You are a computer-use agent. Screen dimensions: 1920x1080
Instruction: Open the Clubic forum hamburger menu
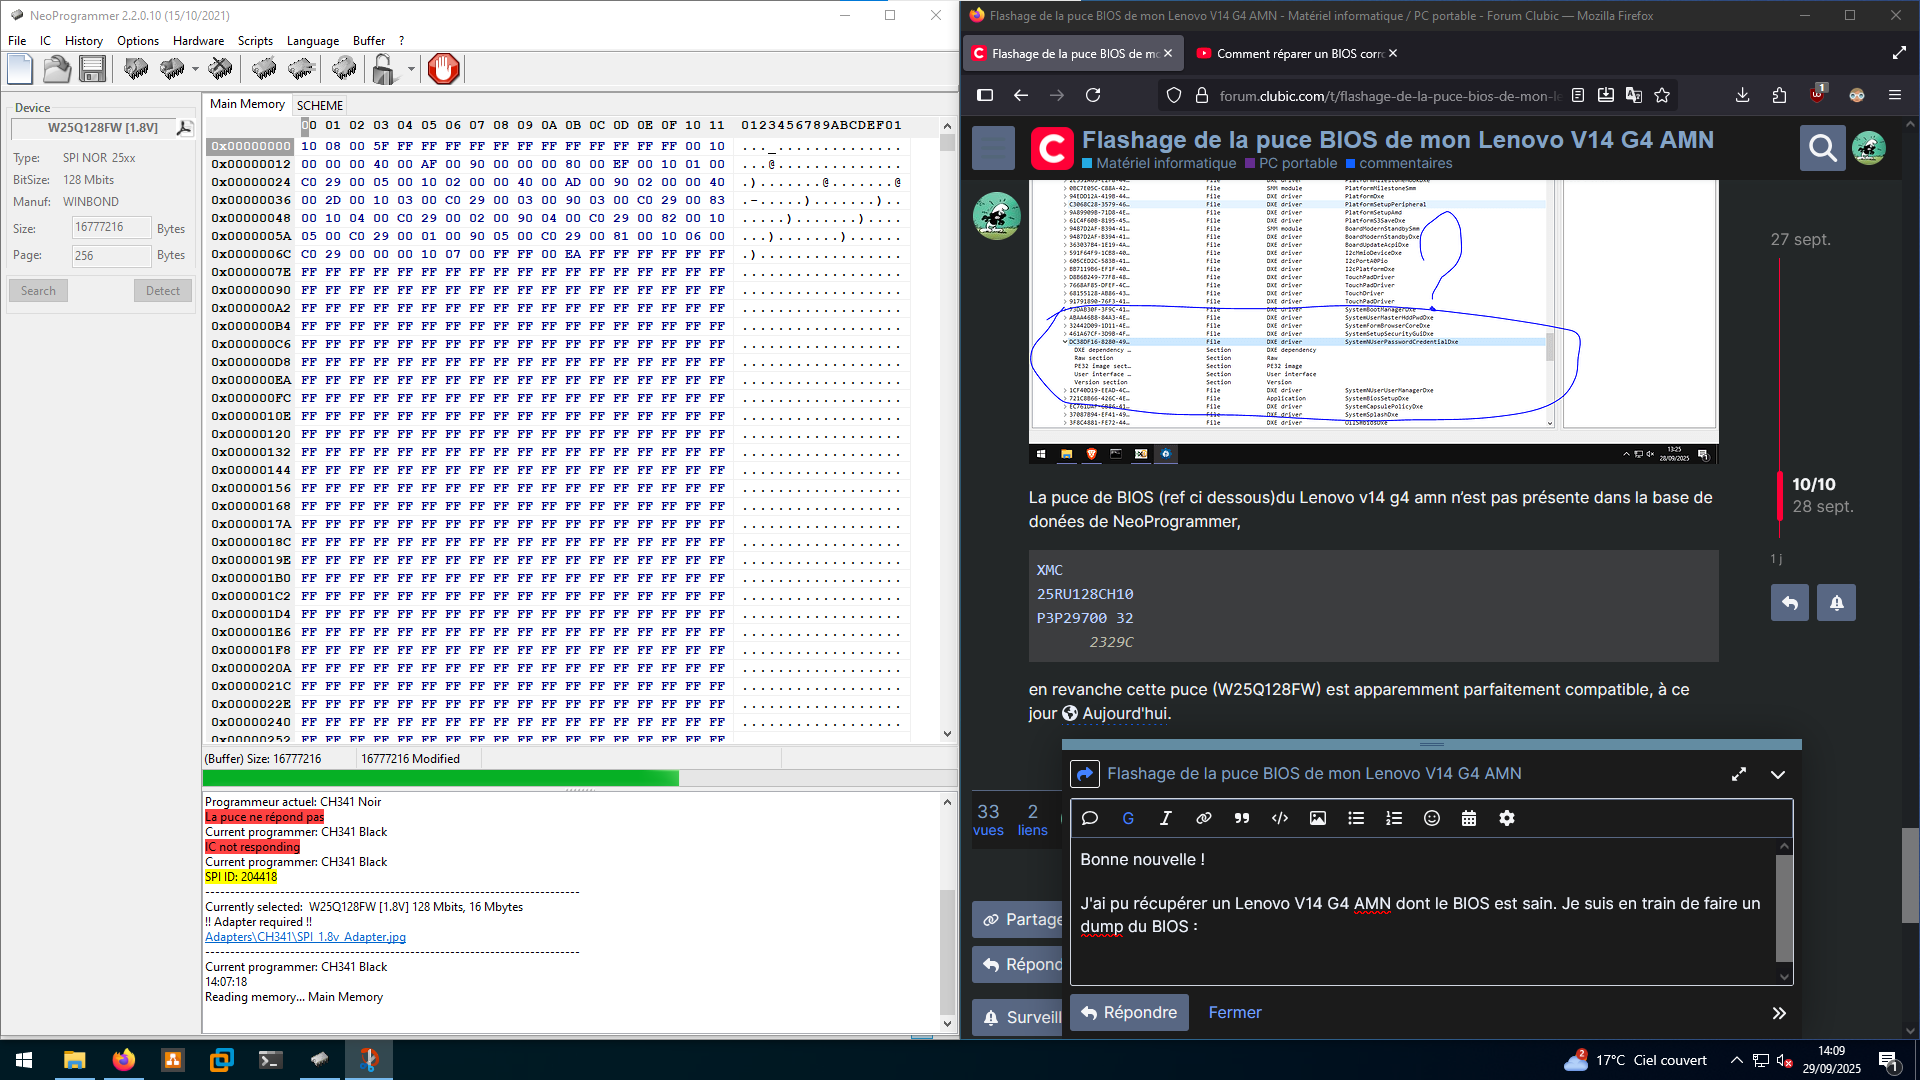pos(993,149)
